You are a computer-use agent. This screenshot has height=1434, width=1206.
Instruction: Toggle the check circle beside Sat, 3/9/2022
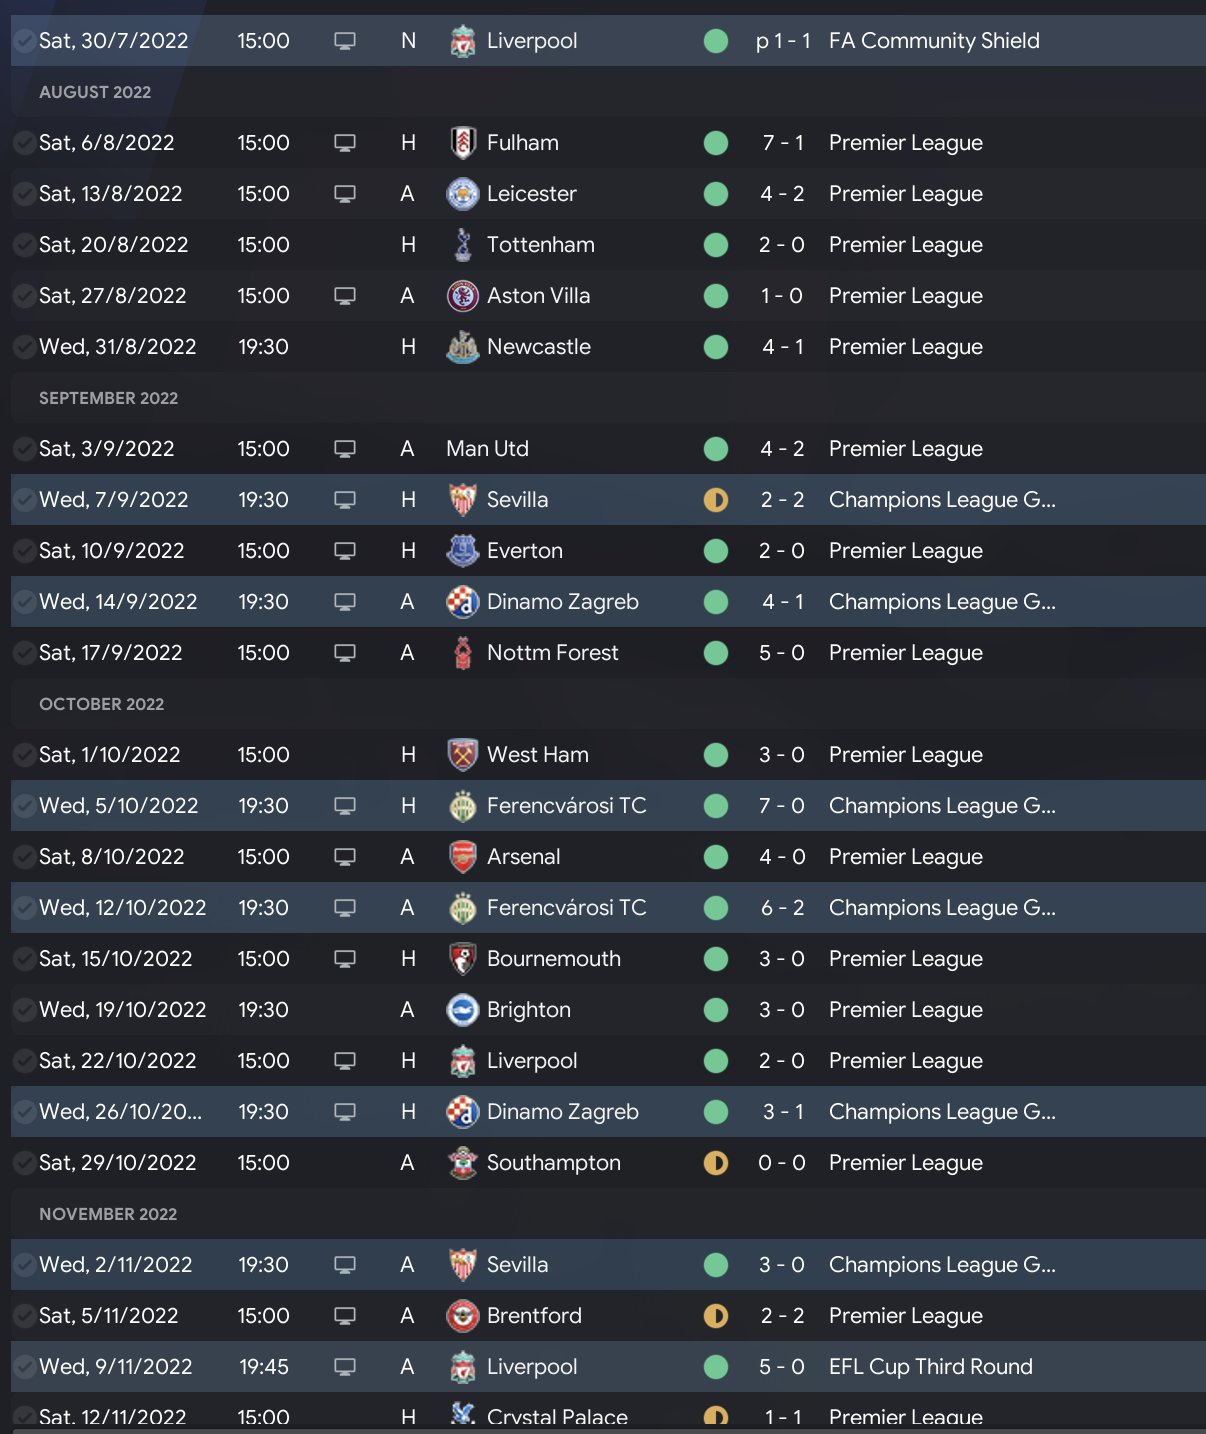(24, 449)
